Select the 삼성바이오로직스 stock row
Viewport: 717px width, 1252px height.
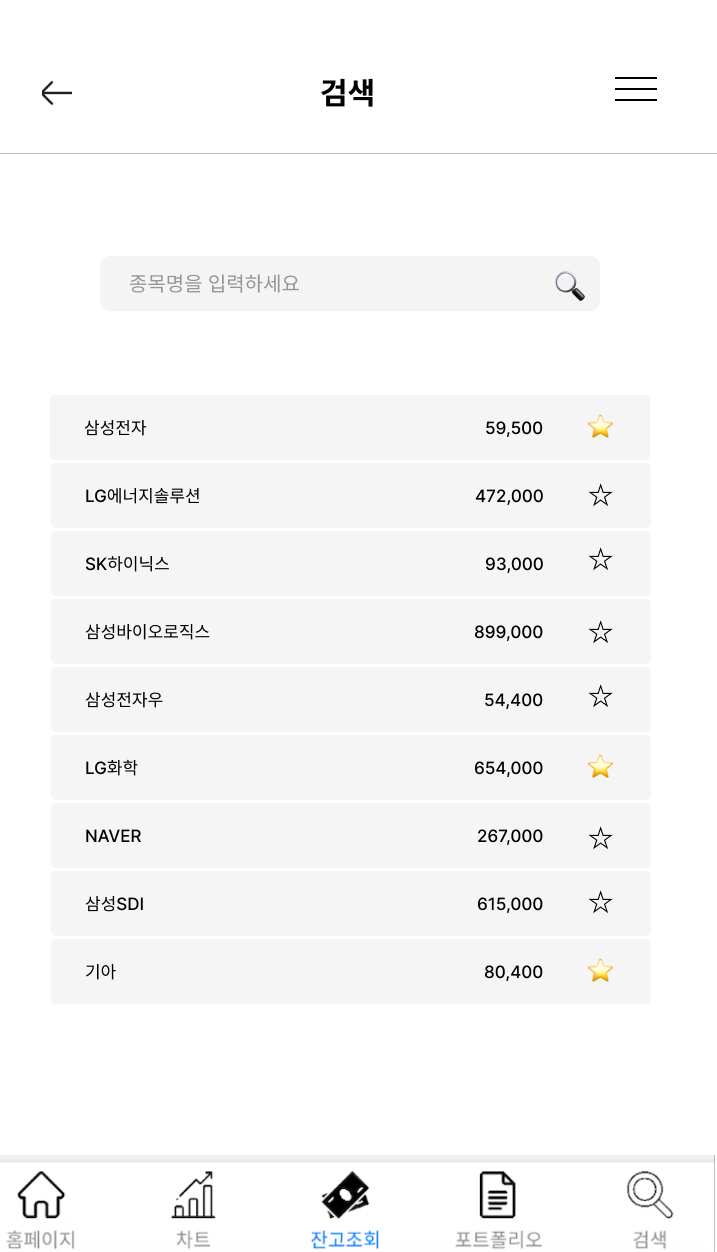click(x=300, y=631)
